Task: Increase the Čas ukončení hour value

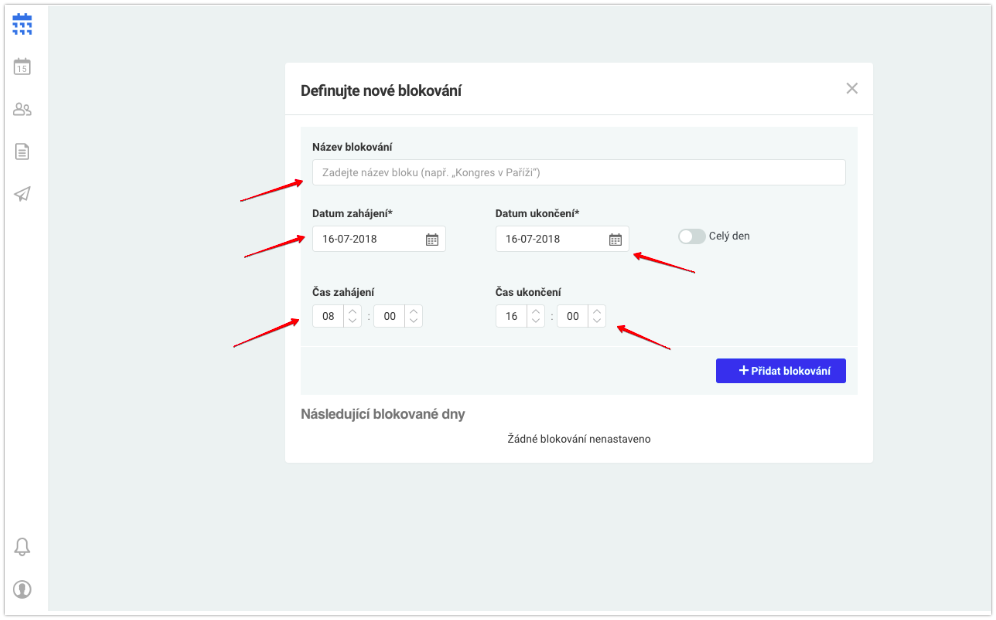Action: coord(536,311)
